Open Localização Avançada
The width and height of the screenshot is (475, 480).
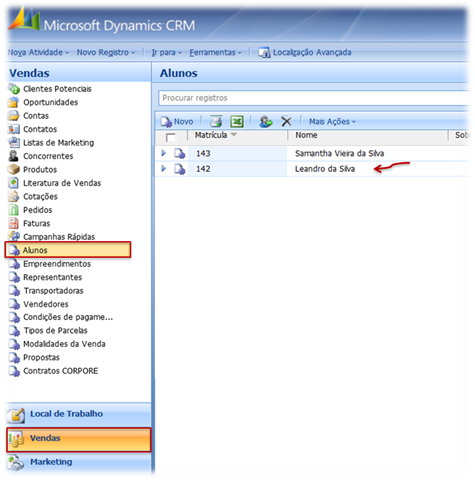tap(305, 52)
